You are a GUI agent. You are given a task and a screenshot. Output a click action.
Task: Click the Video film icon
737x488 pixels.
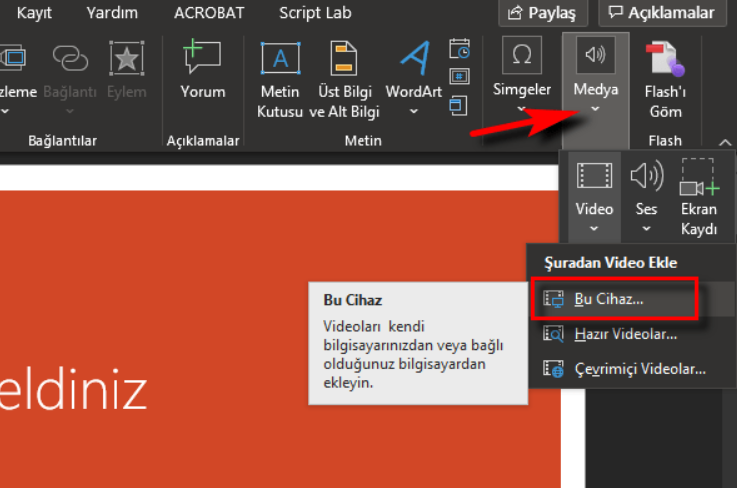(594, 176)
